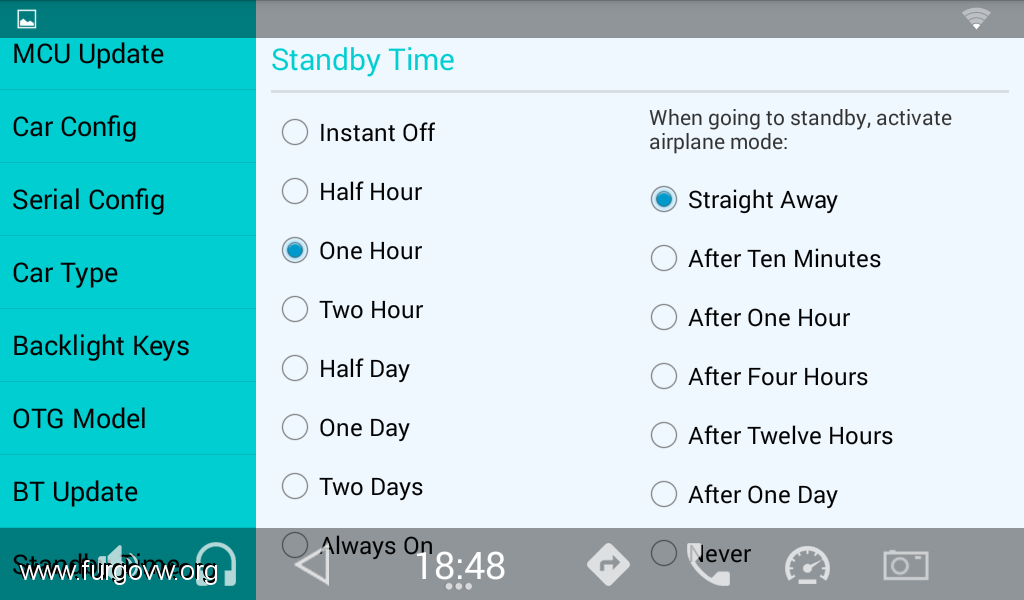The width and height of the screenshot is (1024, 600).
Task: Tap the 18:48 clock display
Action: tap(460, 565)
